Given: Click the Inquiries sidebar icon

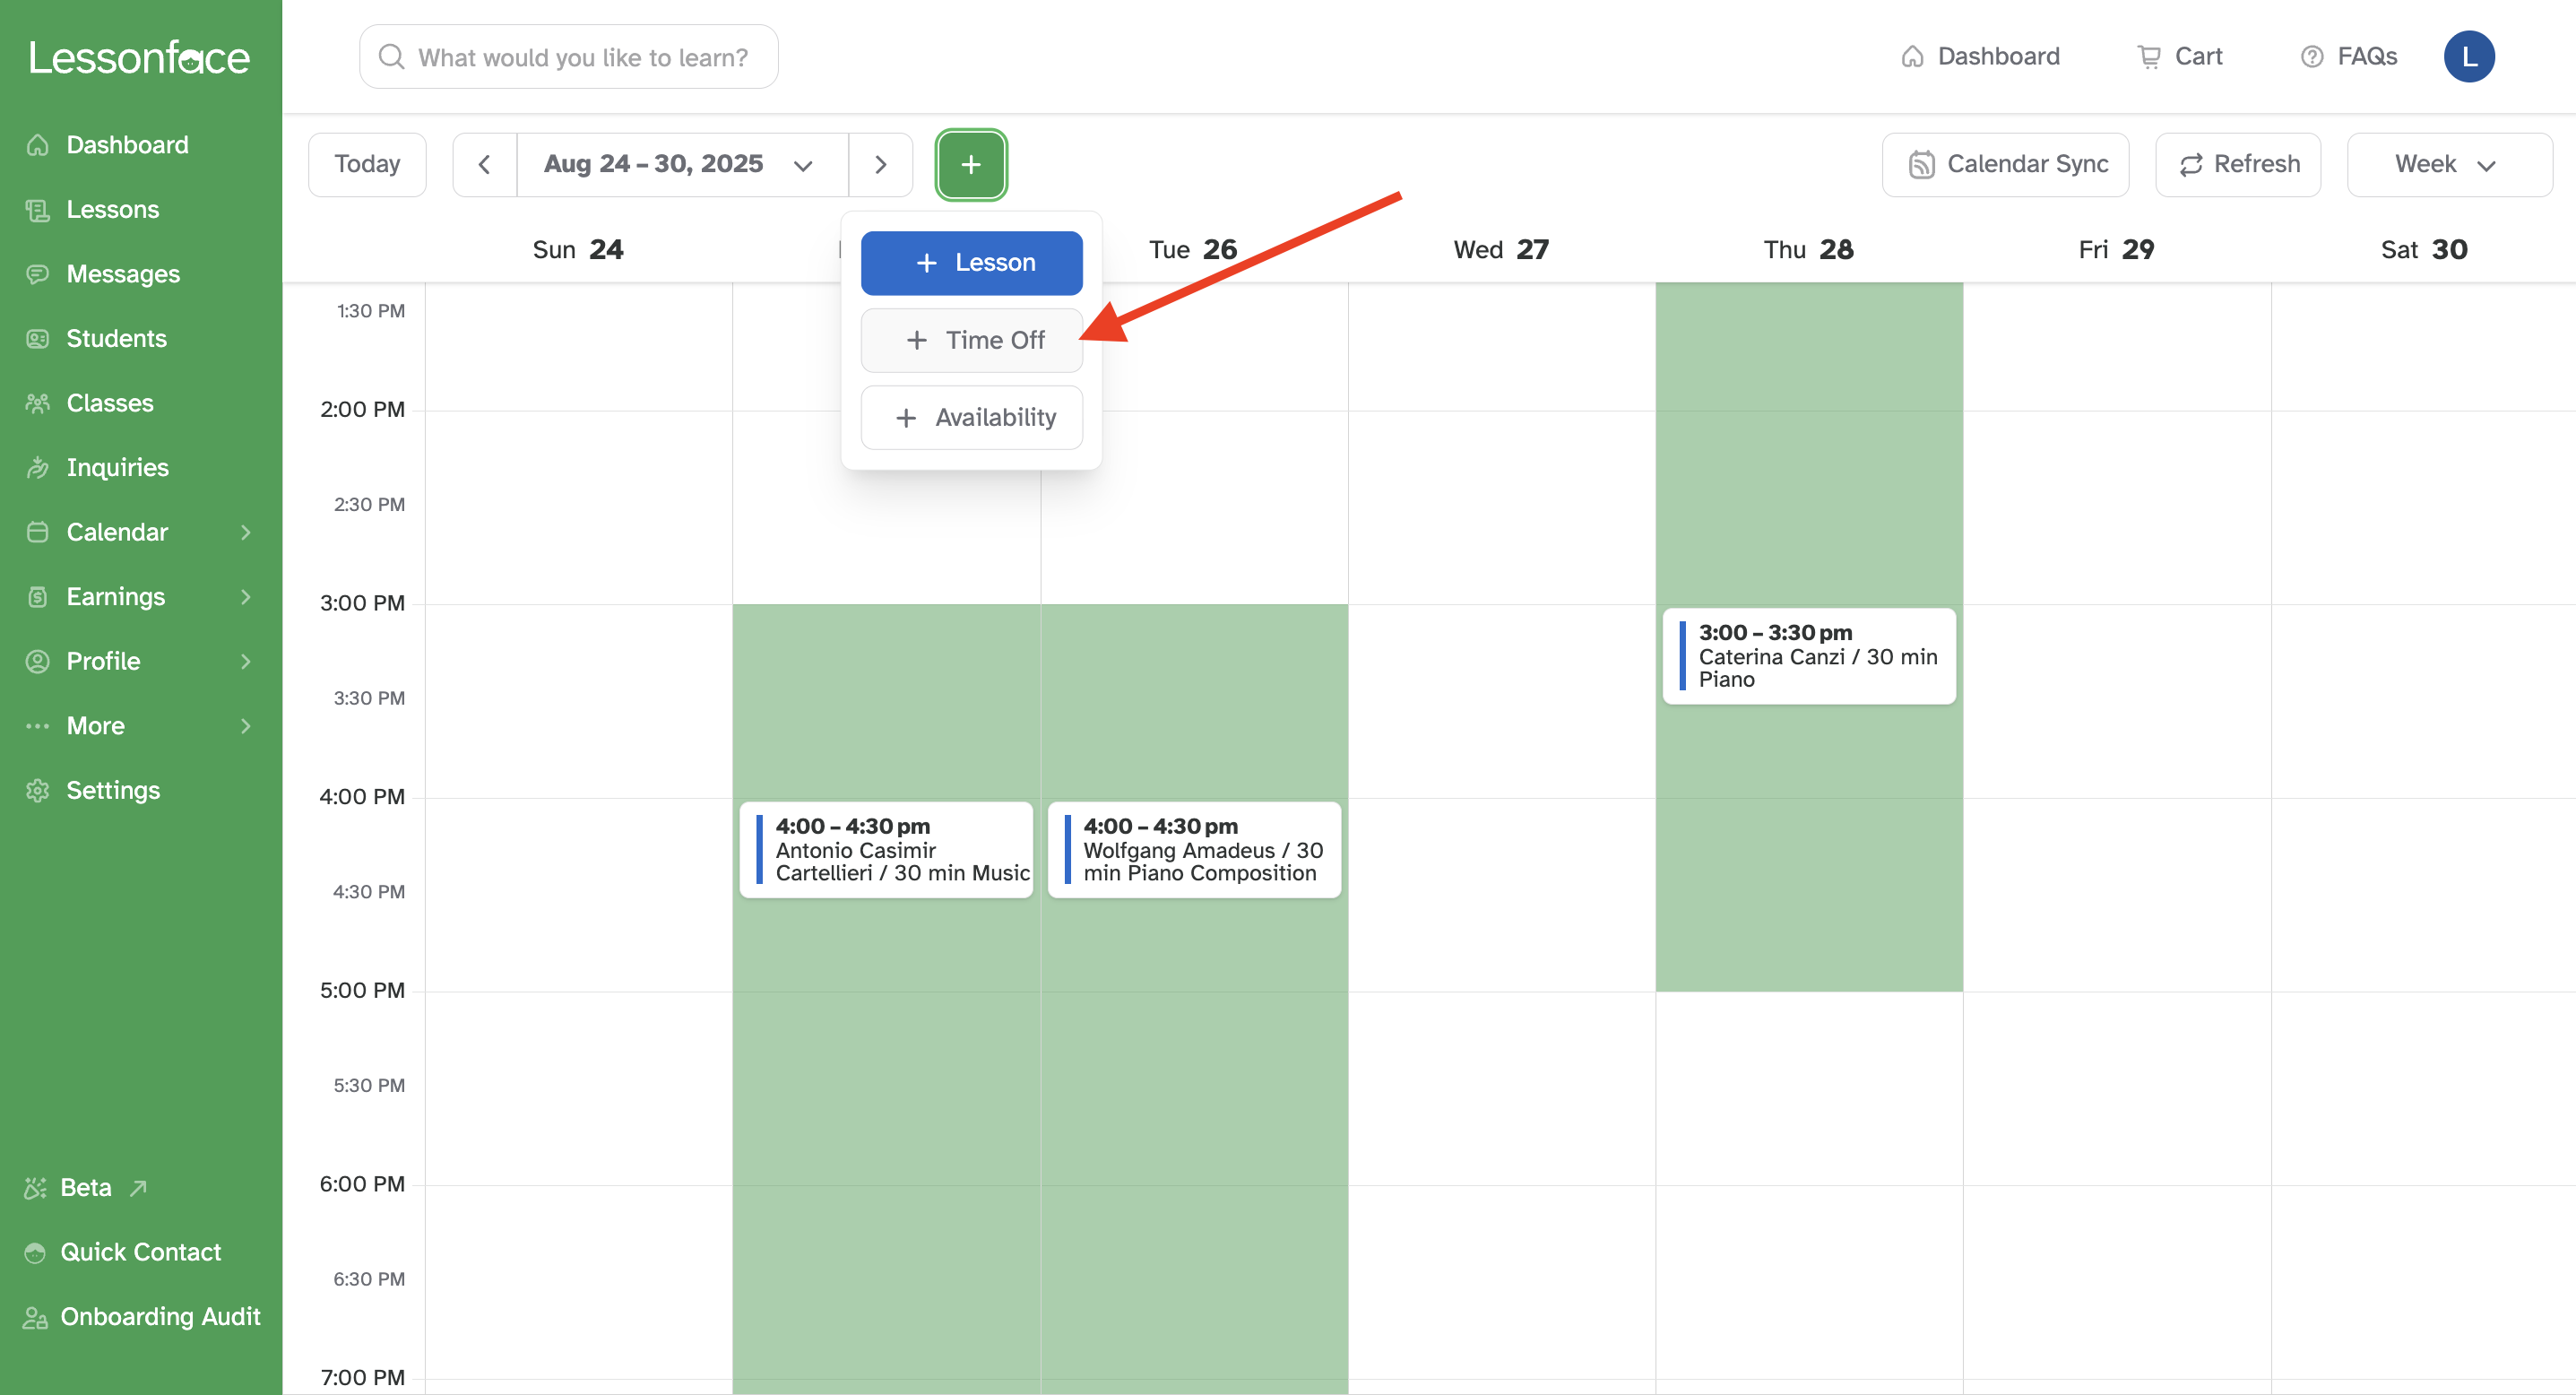Looking at the screenshot, I should coord(37,467).
